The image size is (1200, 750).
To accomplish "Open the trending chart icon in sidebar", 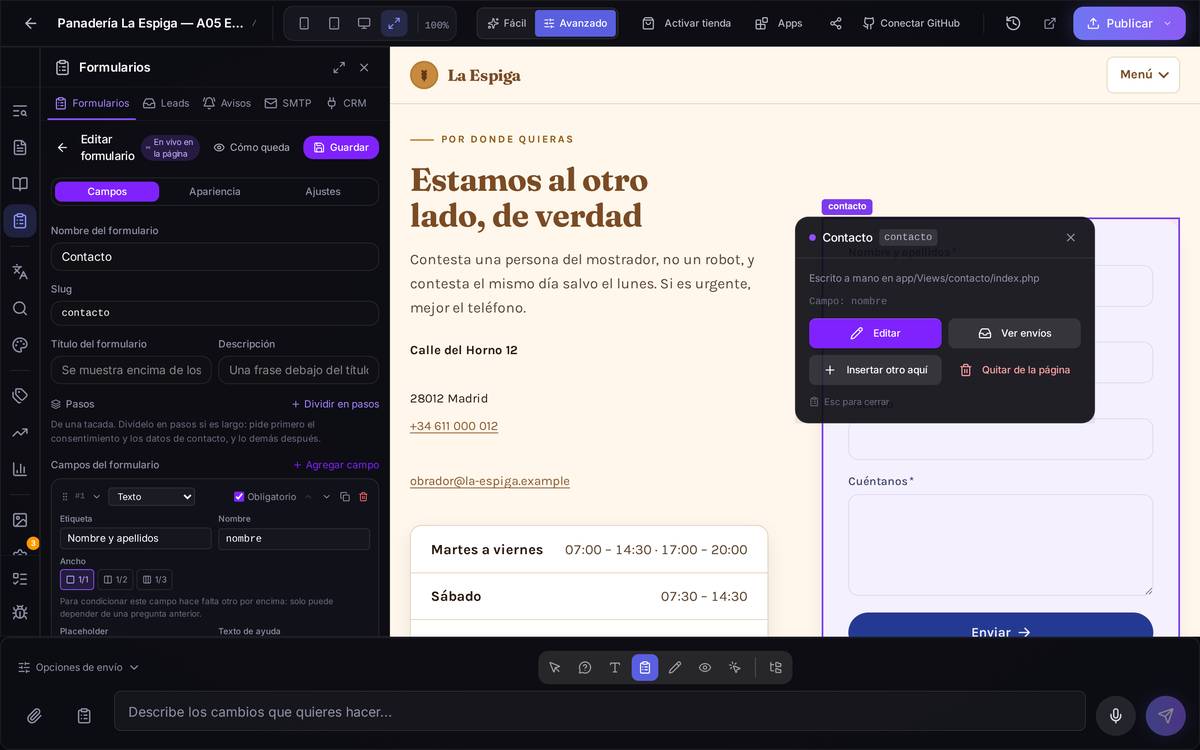I will 20,432.
